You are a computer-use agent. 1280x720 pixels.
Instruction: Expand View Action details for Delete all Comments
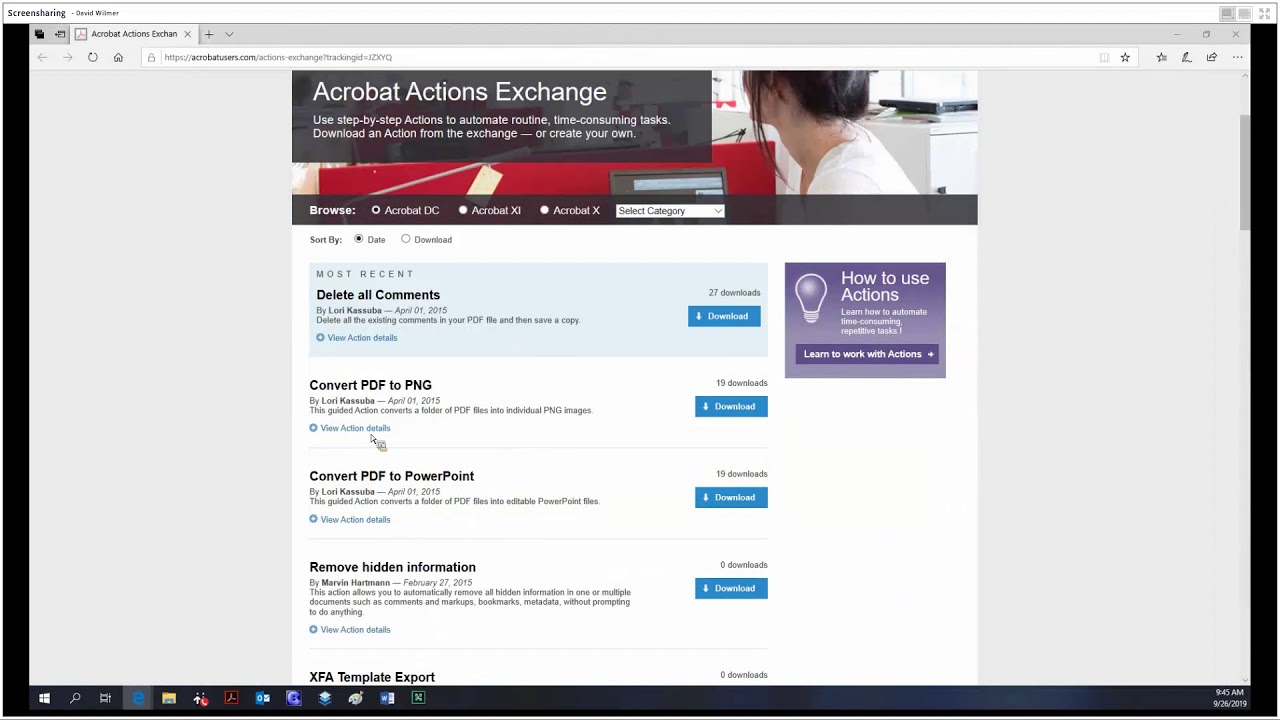click(357, 338)
